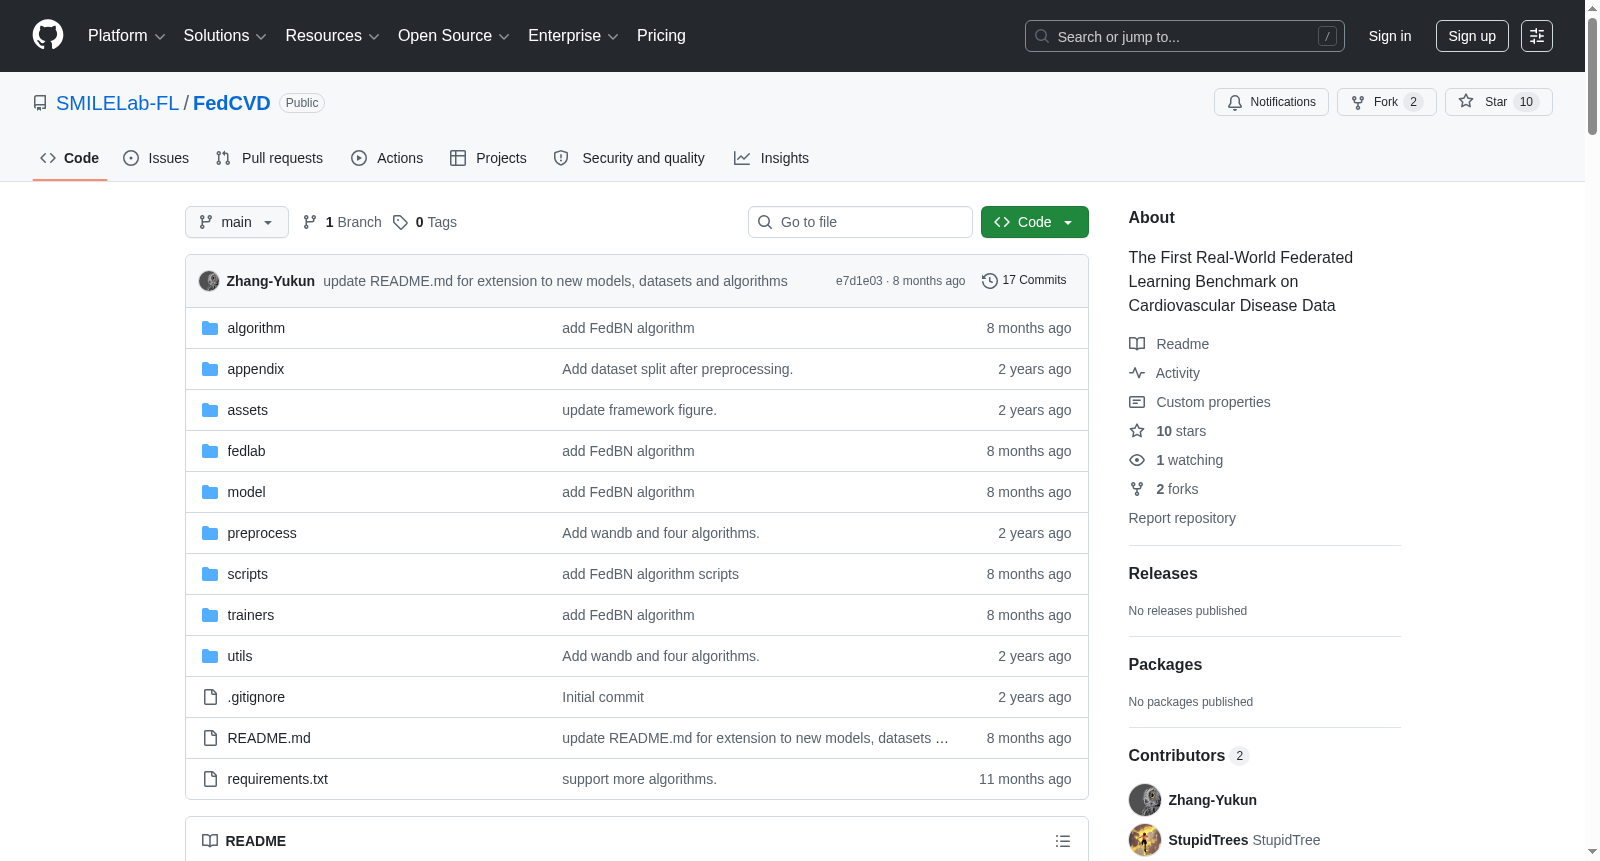The height and width of the screenshot is (861, 1600).
Task: Click the Report repository link
Action: click(1182, 518)
